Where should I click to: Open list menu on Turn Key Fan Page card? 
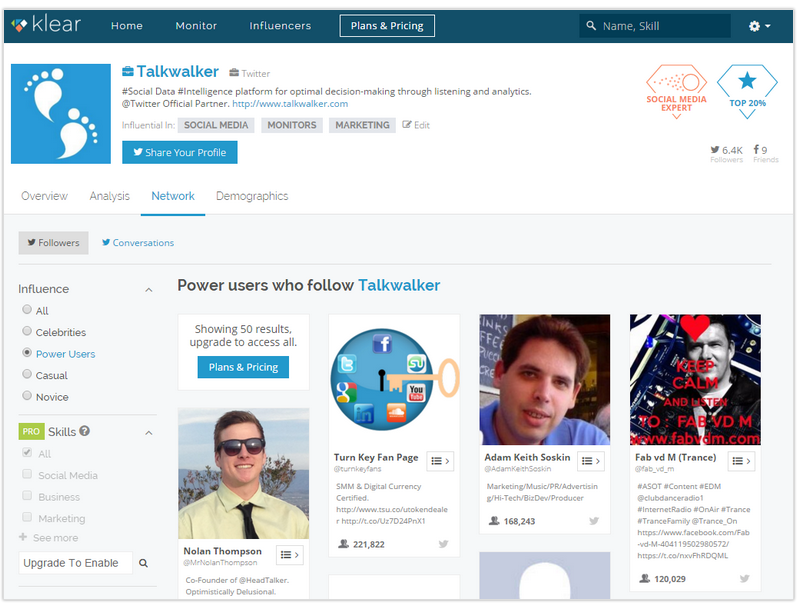440,461
